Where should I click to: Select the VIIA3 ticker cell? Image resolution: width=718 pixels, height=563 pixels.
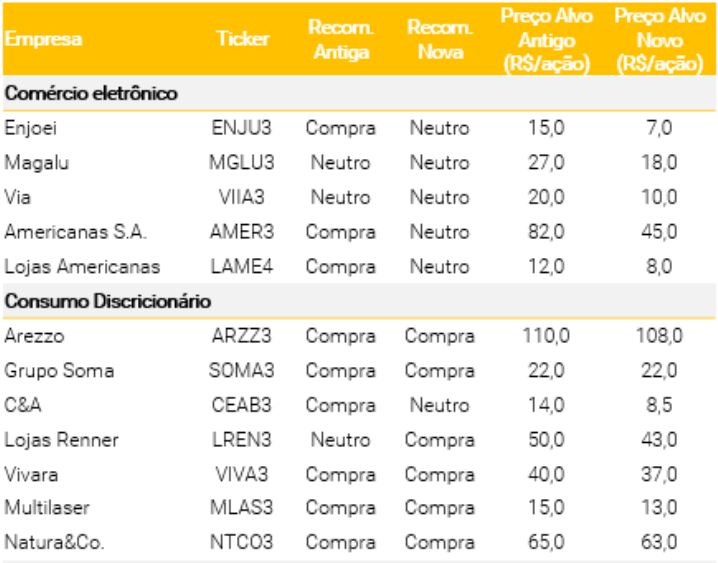point(242,197)
